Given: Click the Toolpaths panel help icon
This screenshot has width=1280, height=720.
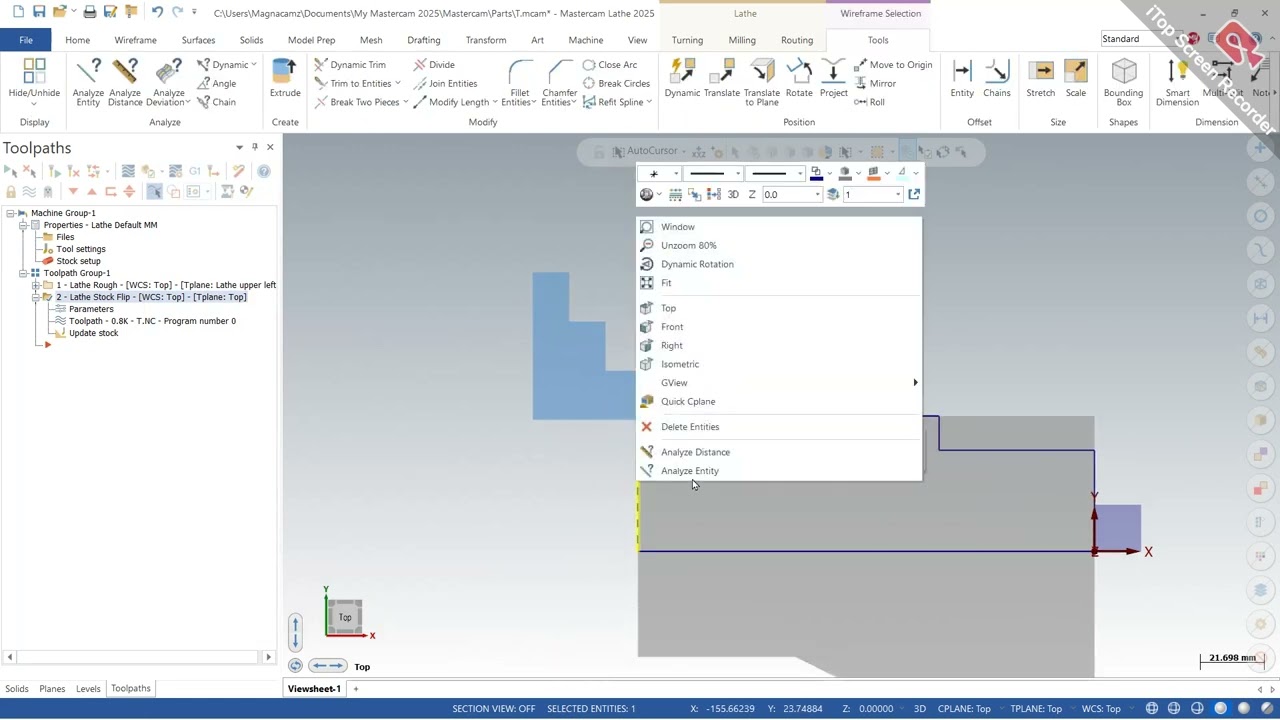Looking at the screenshot, I should click(264, 171).
